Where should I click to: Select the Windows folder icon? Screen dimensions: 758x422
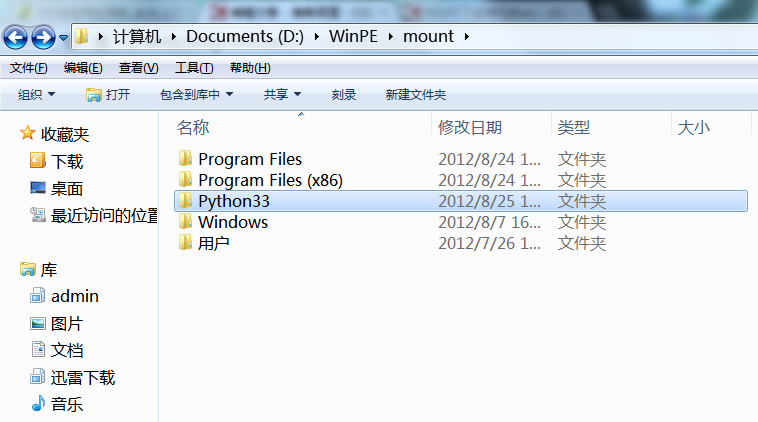(185, 222)
